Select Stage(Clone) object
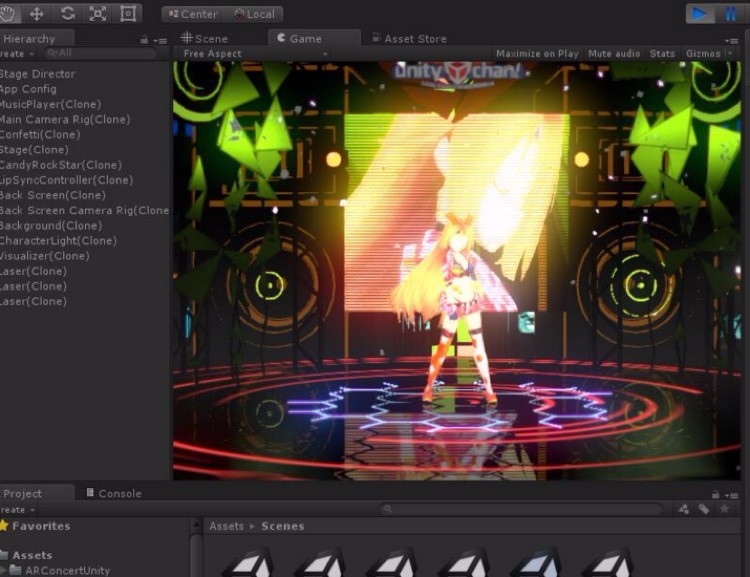 34,149
